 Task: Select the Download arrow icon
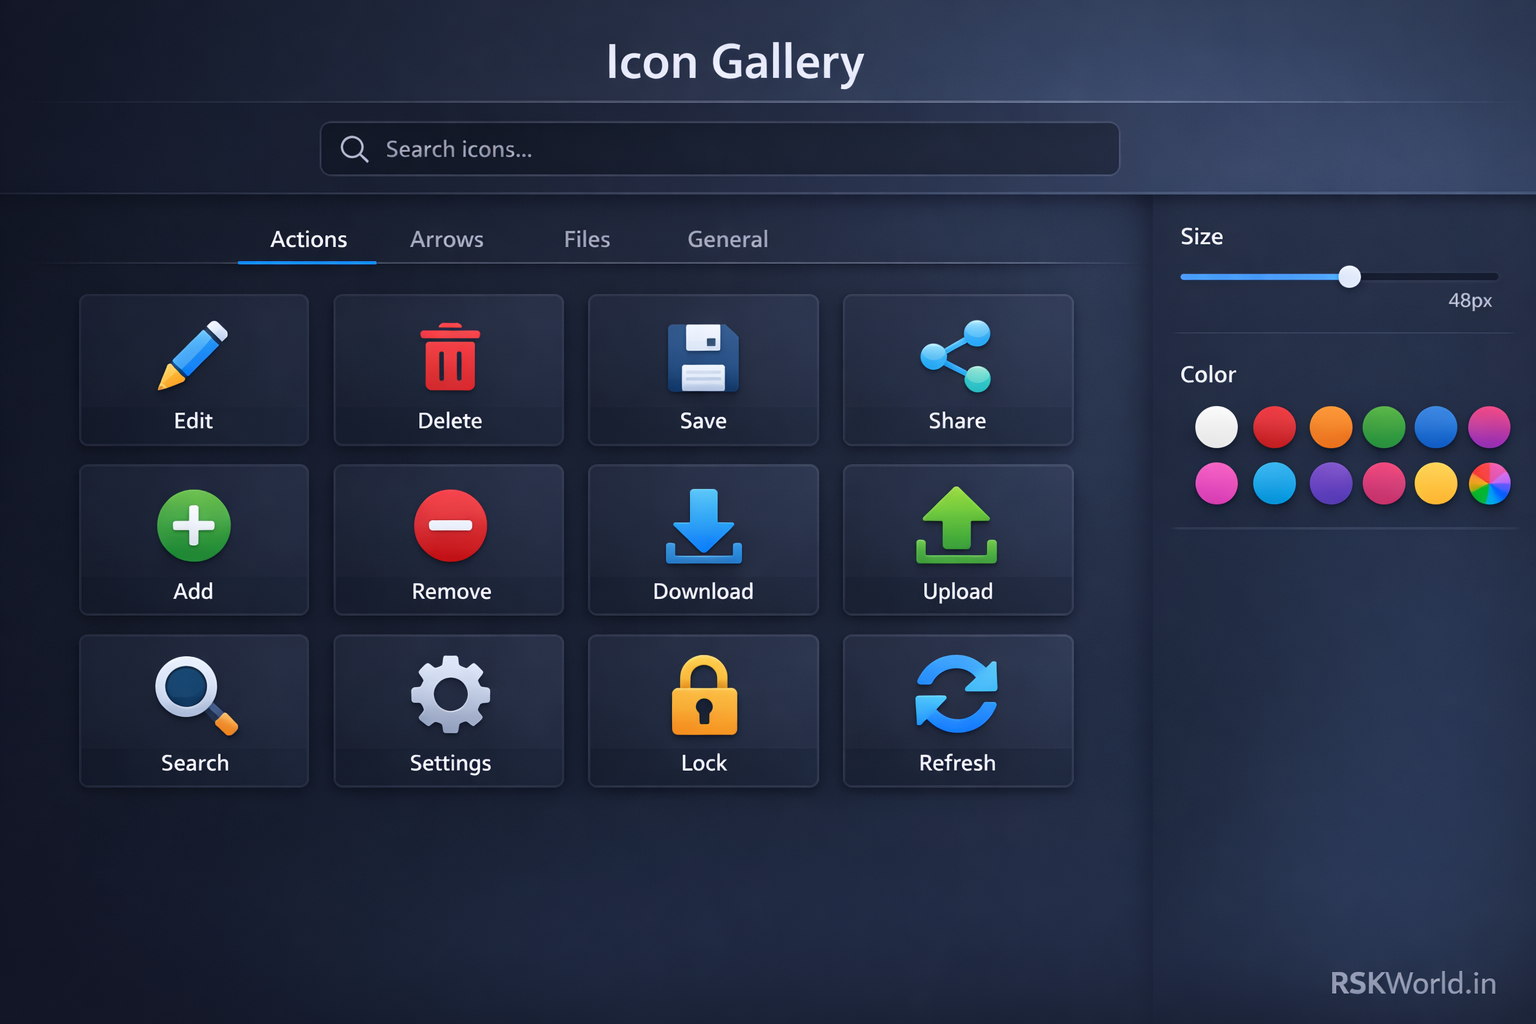click(x=703, y=527)
